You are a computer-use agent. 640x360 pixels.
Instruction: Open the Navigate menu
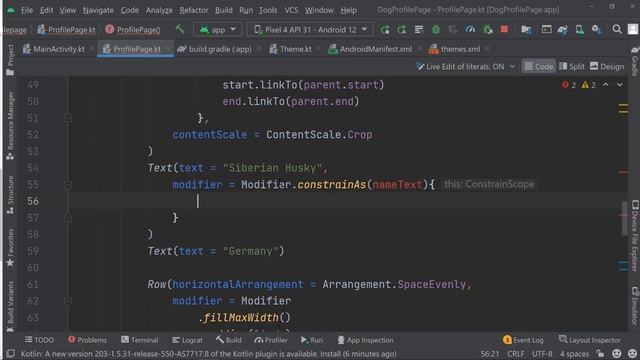click(98, 10)
